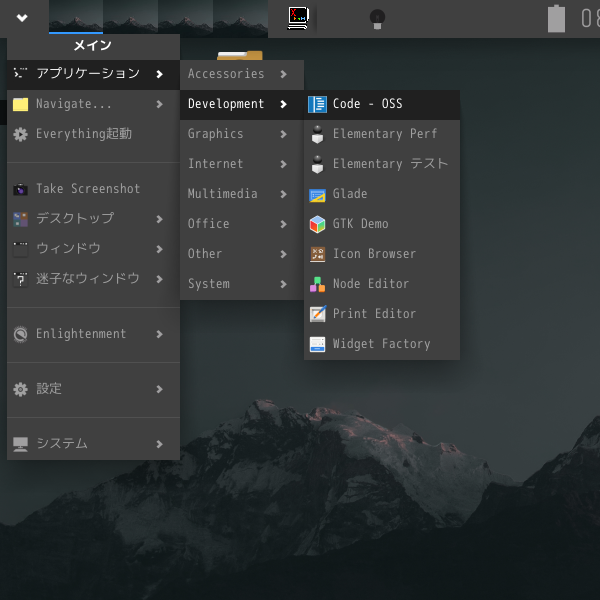The width and height of the screenshot is (600, 600).
Task: Click the Code - OSS blue icon
Action: point(317,104)
